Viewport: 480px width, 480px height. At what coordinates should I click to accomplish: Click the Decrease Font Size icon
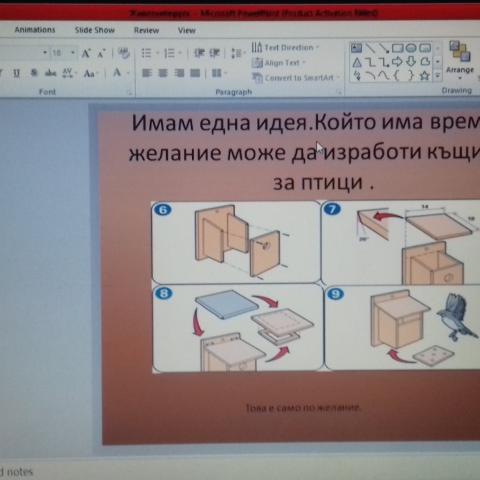click(x=101, y=53)
